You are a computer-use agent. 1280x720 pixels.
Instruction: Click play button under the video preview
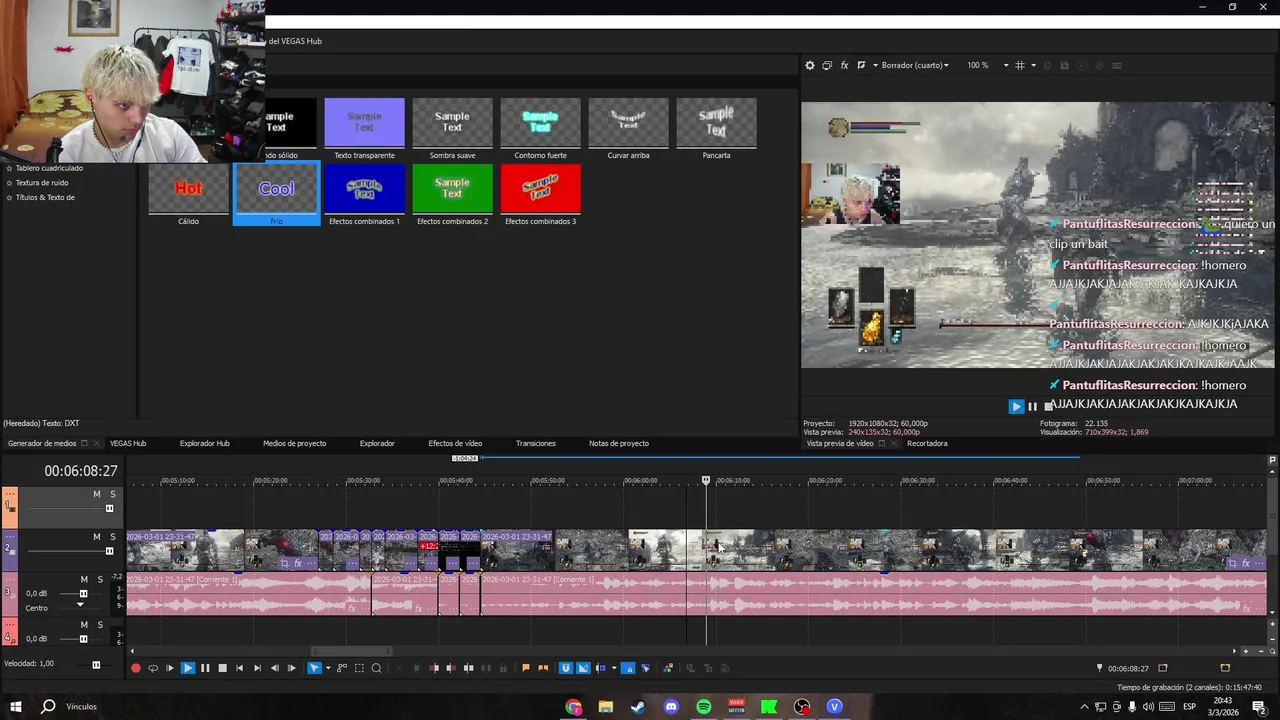click(1016, 406)
